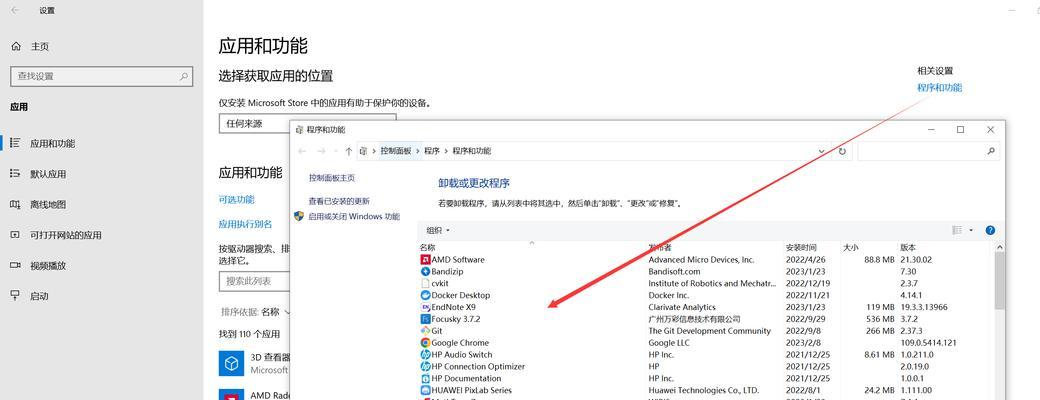Expand the chevron after 控制面板 breadcrumb
Viewport: 1040px width, 400px height.
point(418,151)
